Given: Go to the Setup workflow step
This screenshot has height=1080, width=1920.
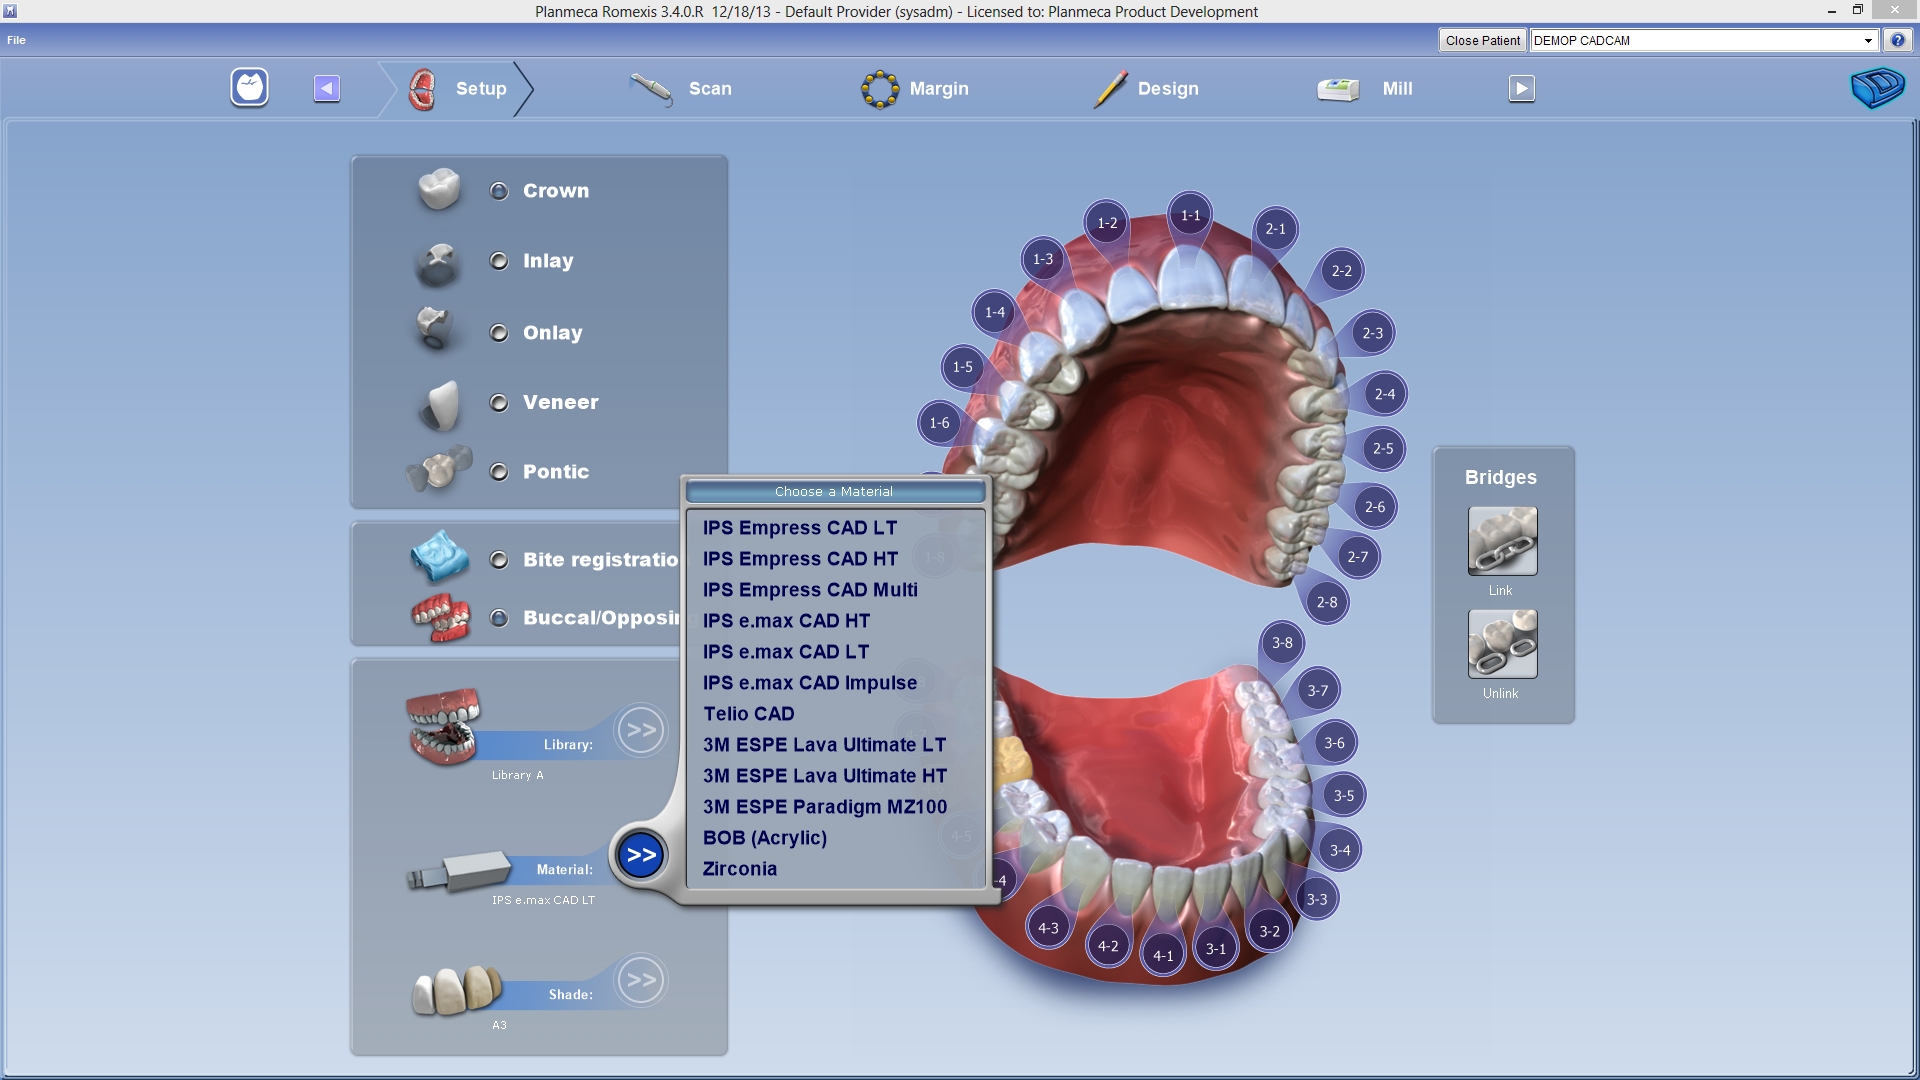Looking at the screenshot, I should pyautogui.click(x=458, y=89).
